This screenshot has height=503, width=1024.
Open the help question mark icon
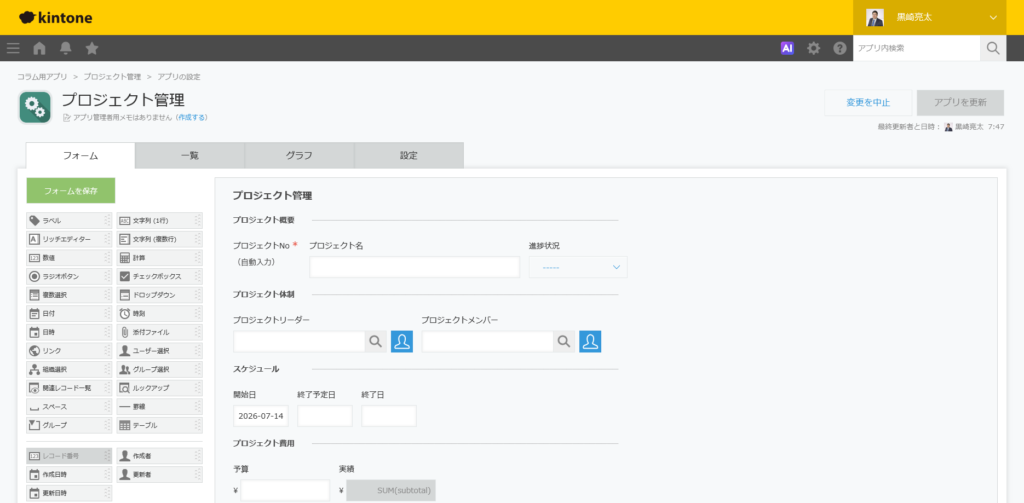(x=840, y=48)
